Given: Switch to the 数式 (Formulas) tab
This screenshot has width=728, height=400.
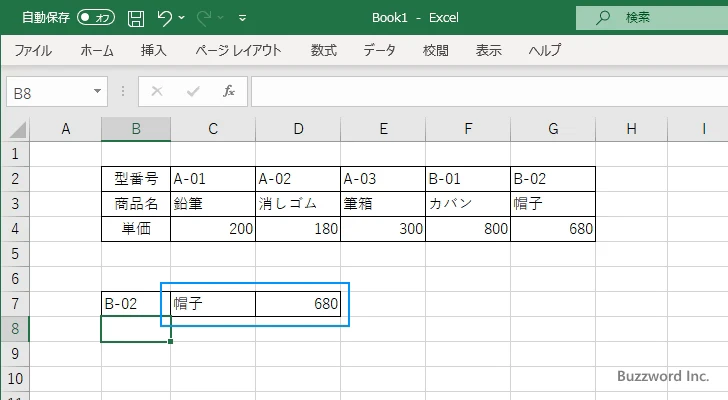Looking at the screenshot, I should (x=323, y=50).
